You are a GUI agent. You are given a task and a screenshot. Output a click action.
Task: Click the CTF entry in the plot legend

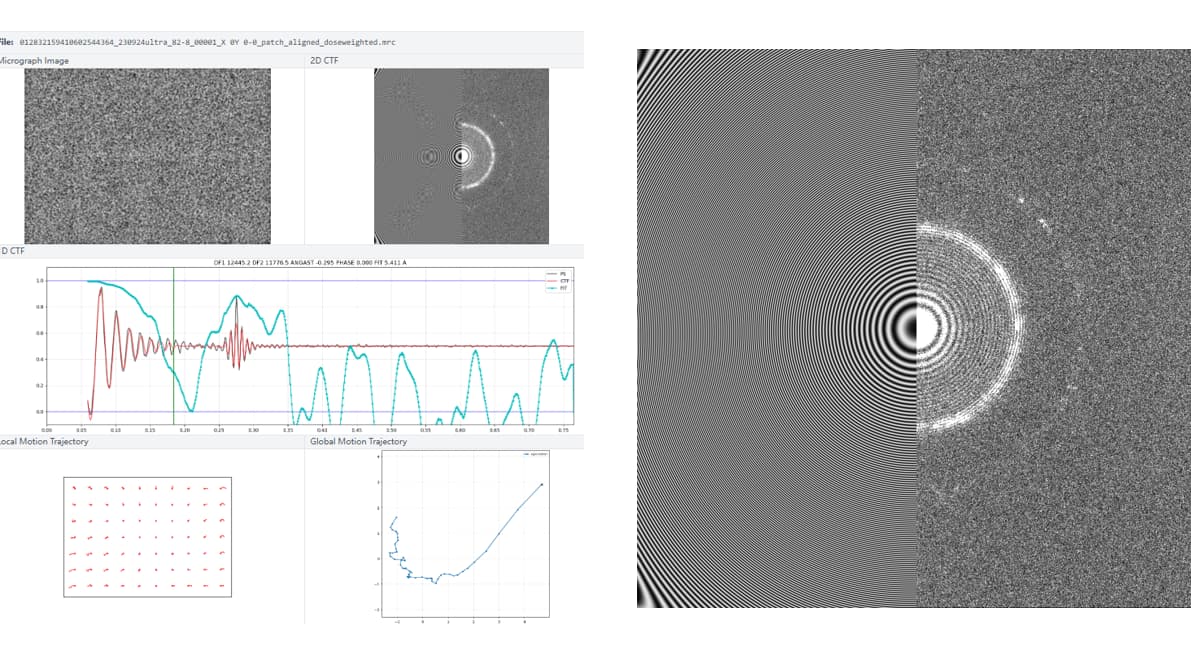(x=558, y=281)
